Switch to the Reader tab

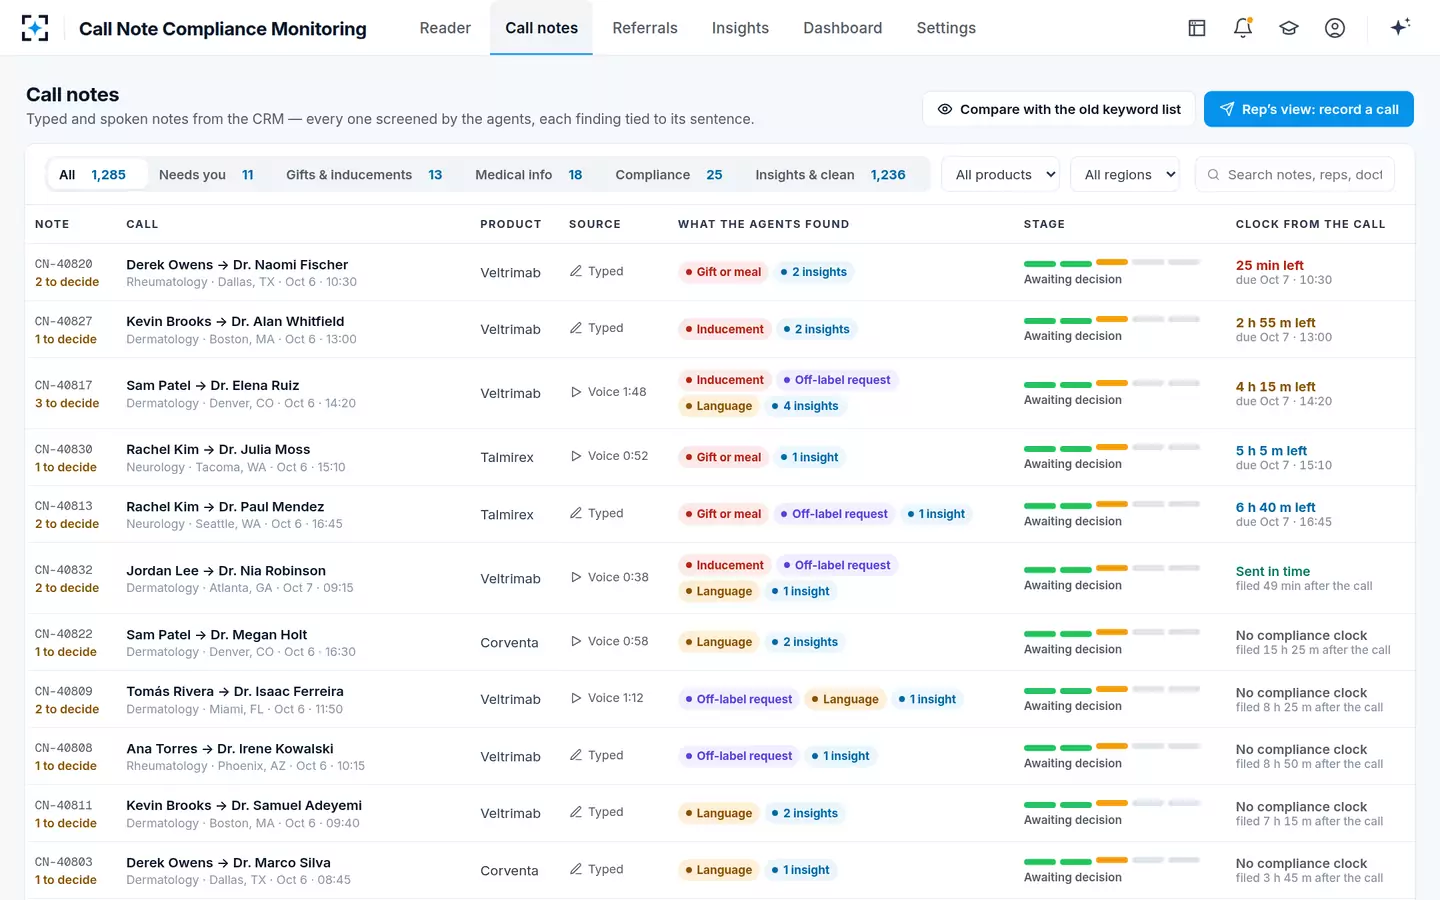click(x=445, y=28)
